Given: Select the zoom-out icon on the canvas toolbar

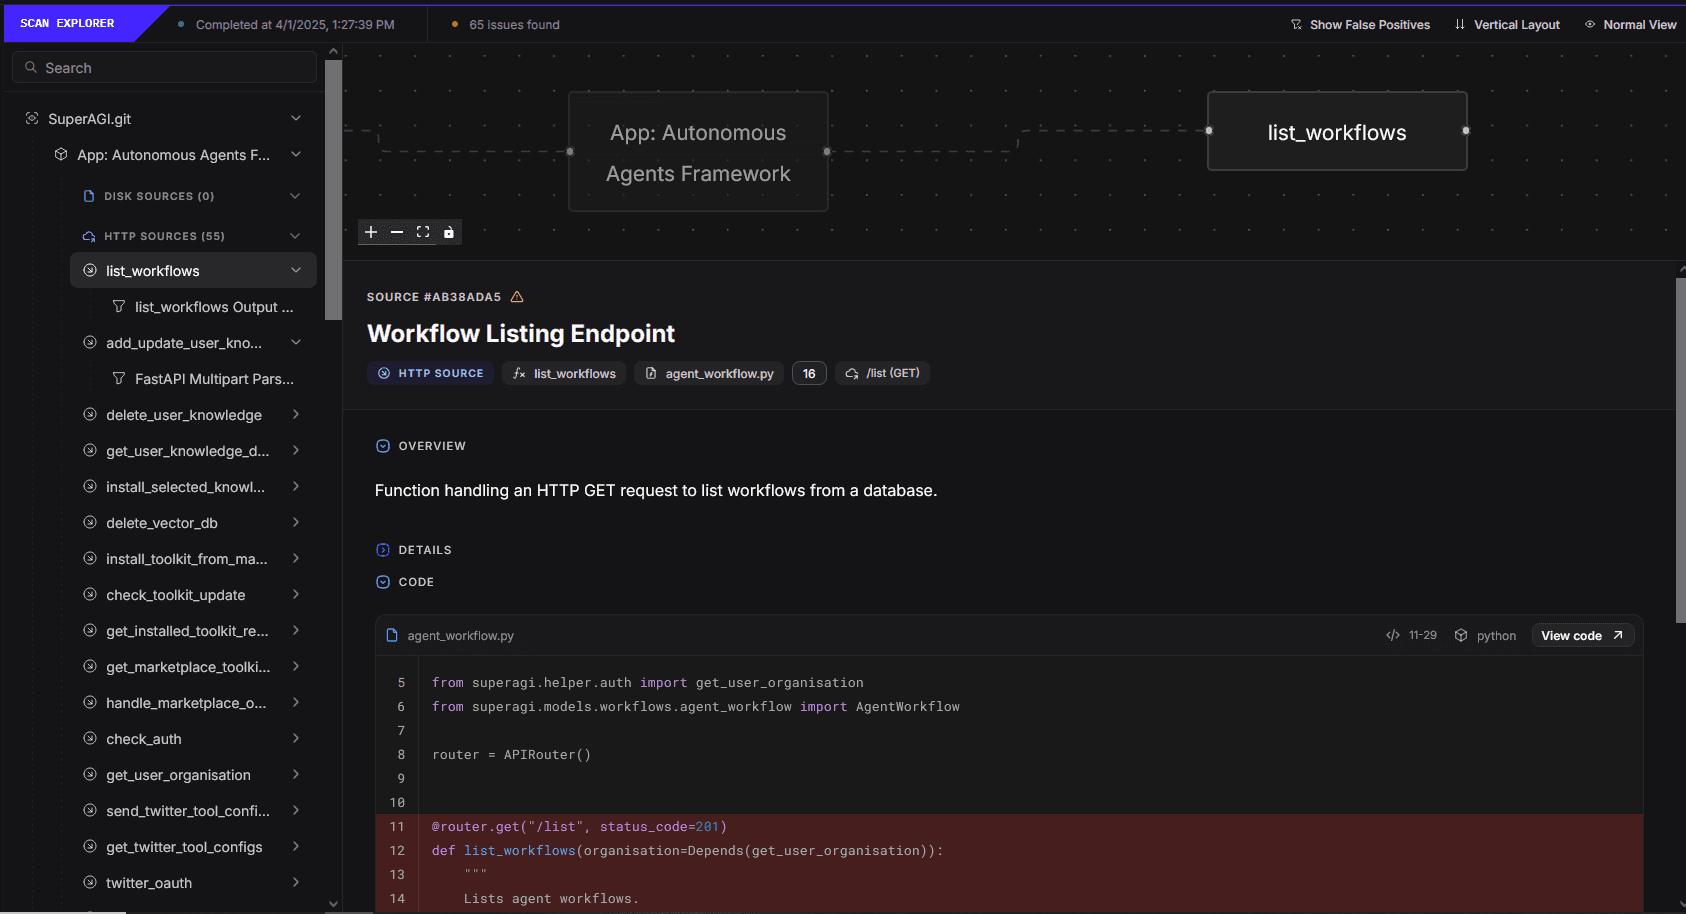Looking at the screenshot, I should [x=397, y=232].
